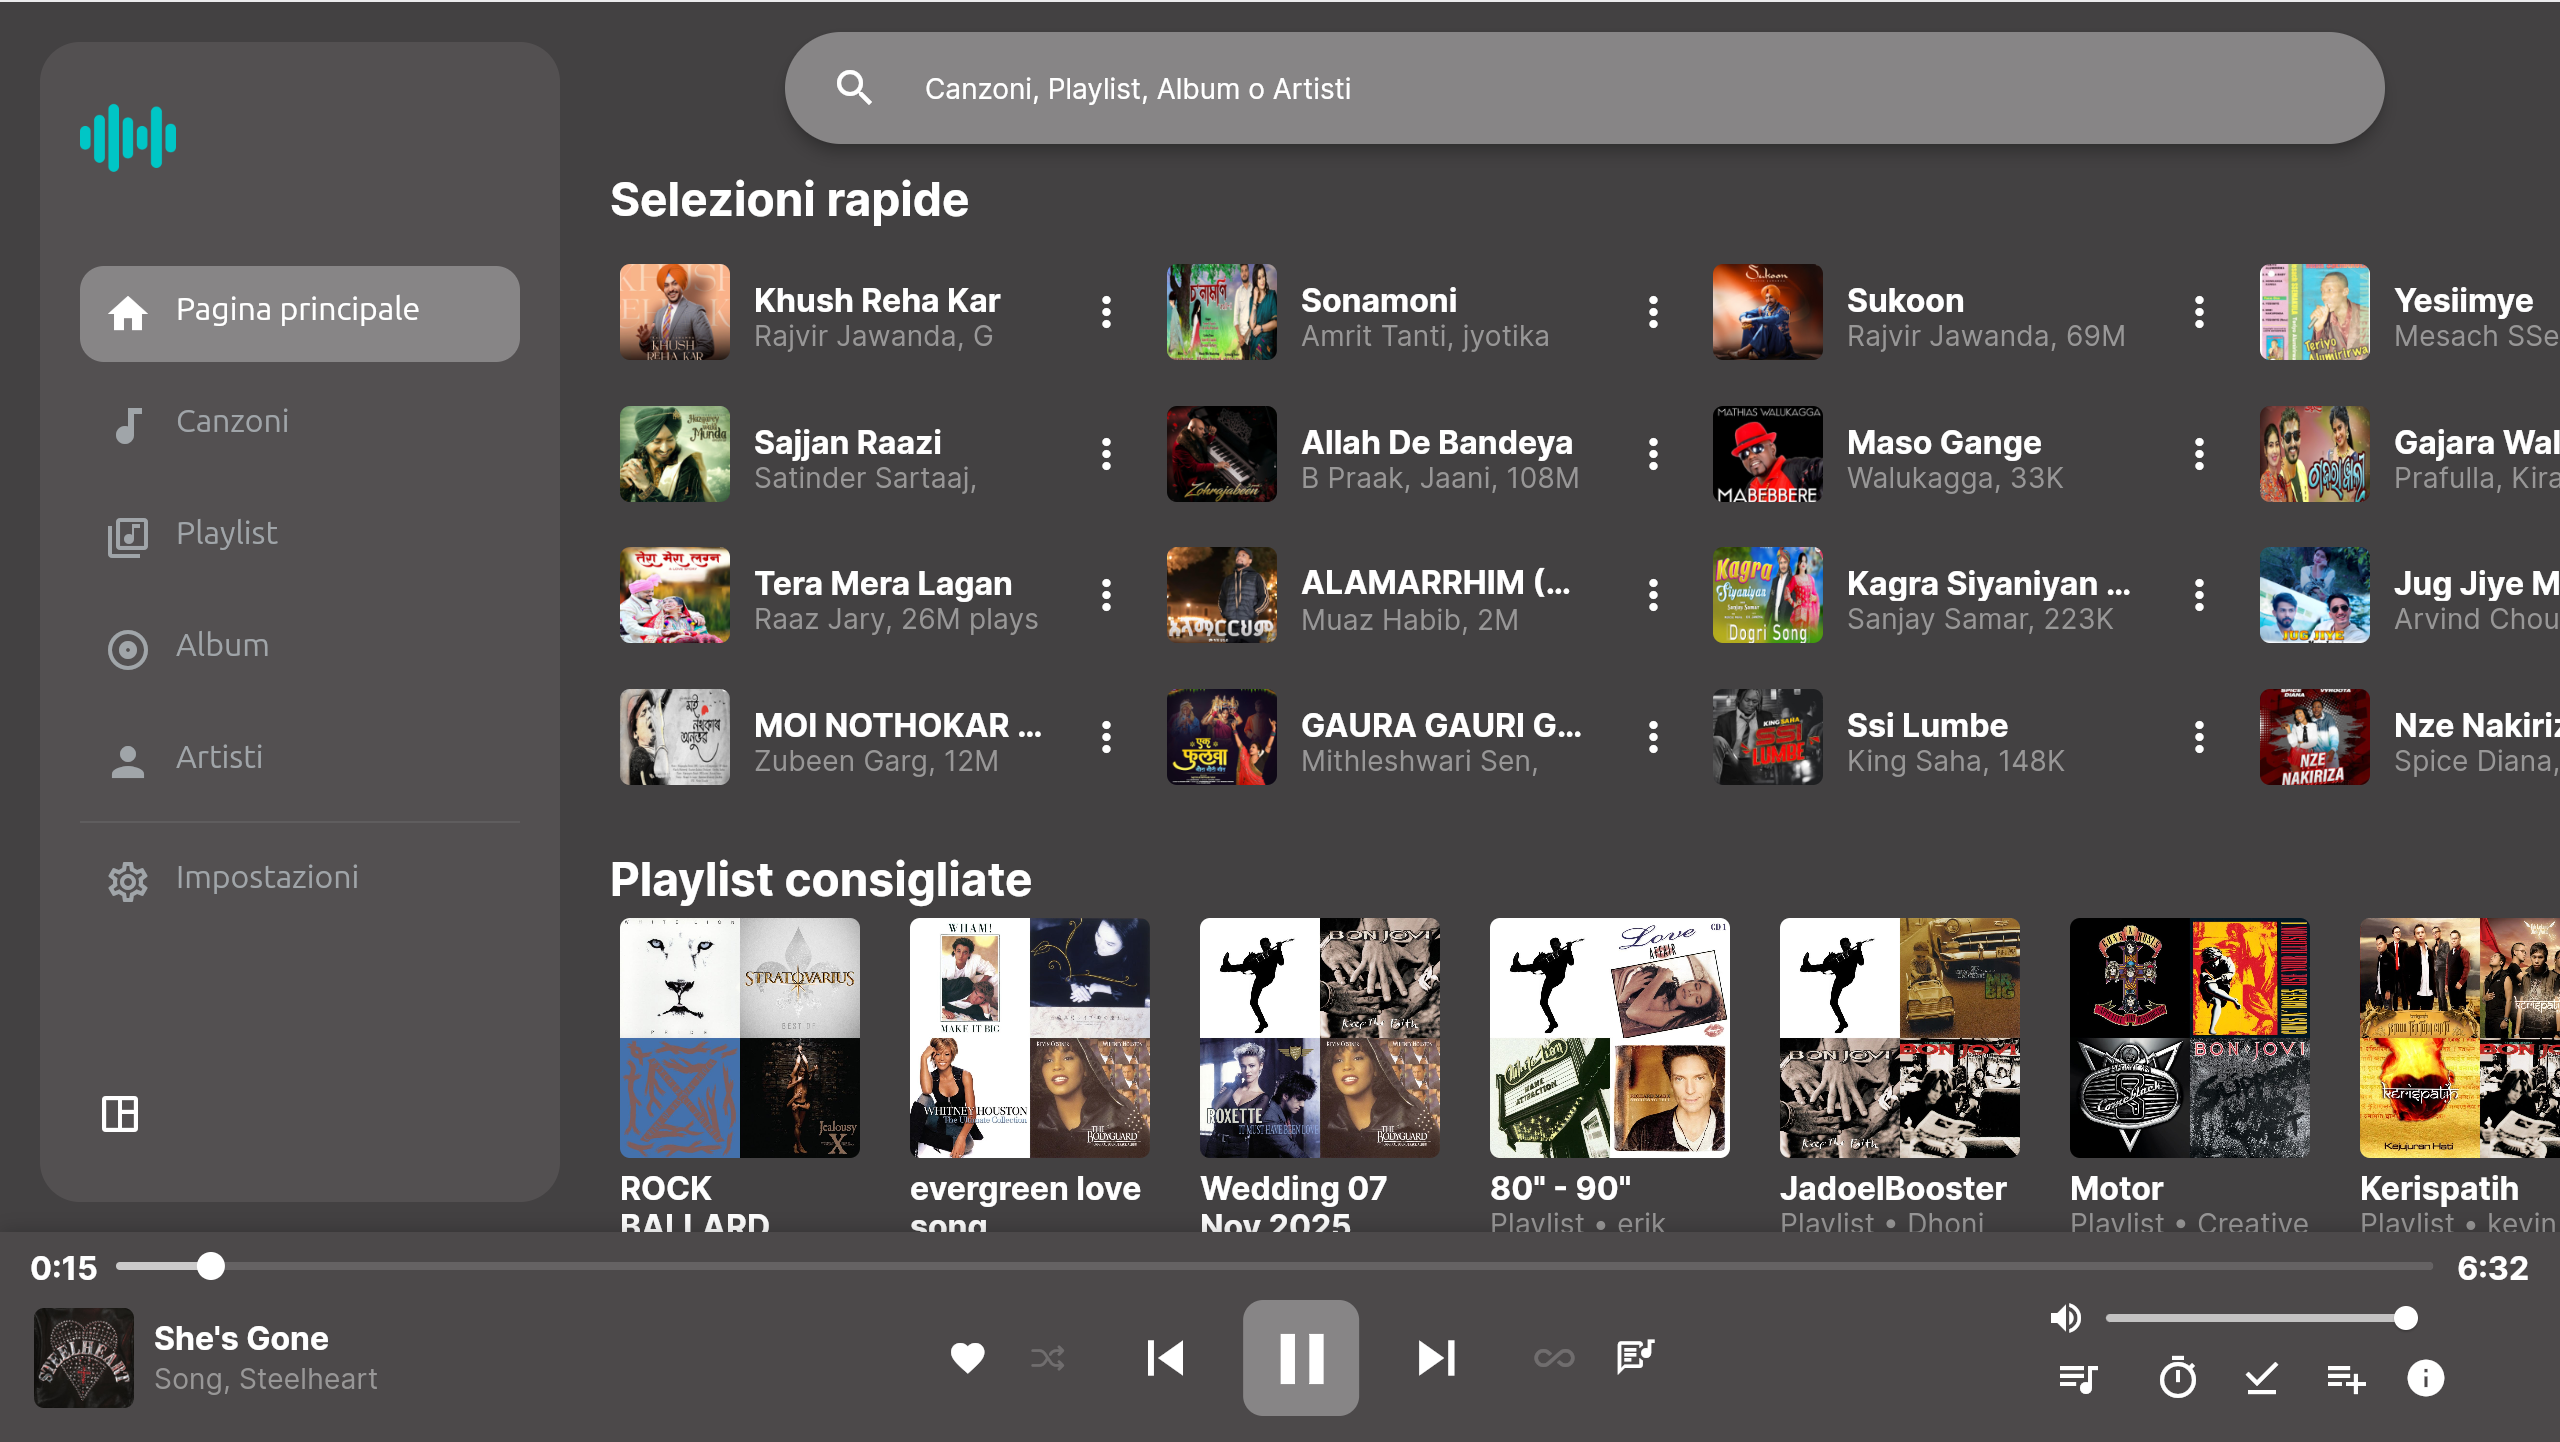Image resolution: width=2560 pixels, height=1442 pixels.
Task: Show song info with the info icon
Action: [2425, 1378]
